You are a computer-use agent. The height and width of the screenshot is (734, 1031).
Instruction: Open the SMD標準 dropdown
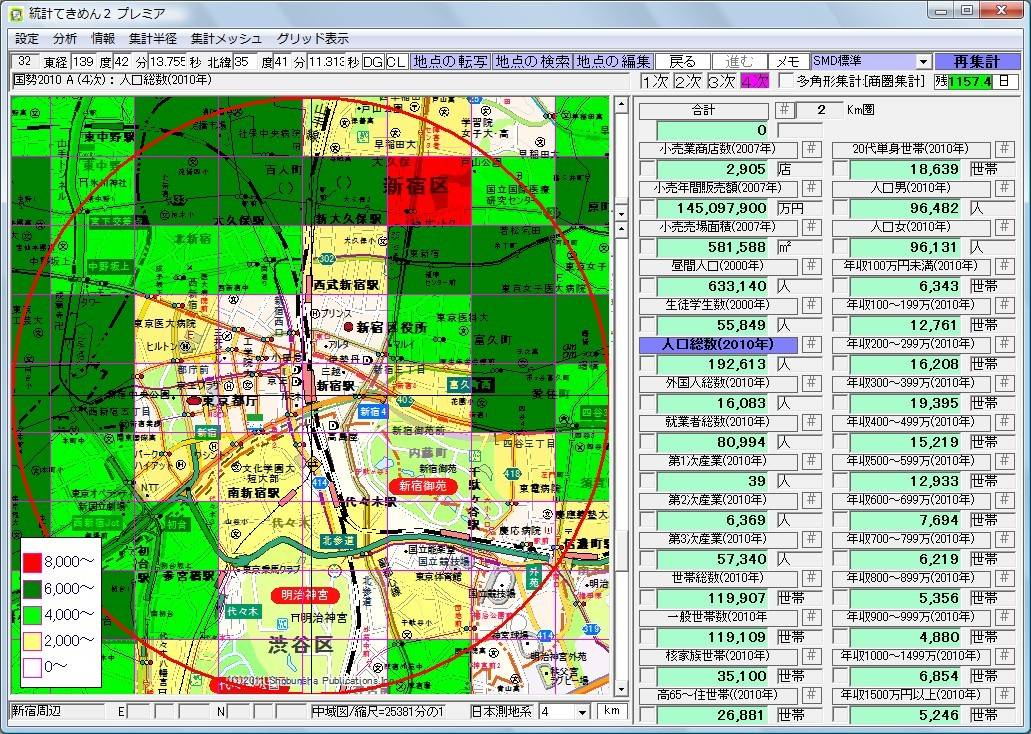(x=922, y=62)
